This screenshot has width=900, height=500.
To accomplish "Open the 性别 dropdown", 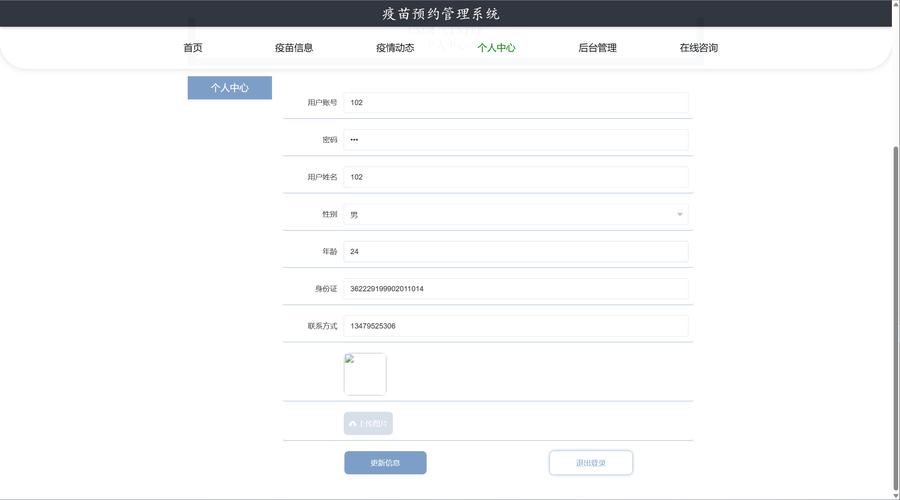I will coord(515,214).
